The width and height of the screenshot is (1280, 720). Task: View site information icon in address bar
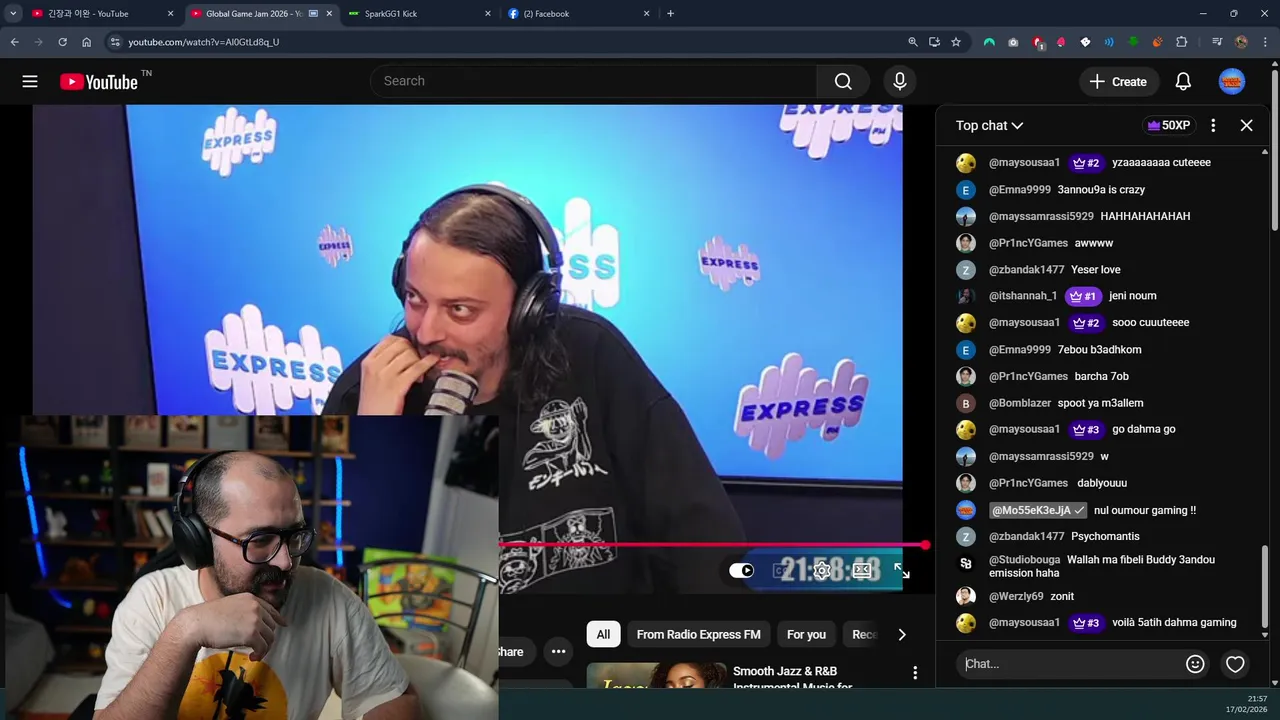(x=115, y=42)
